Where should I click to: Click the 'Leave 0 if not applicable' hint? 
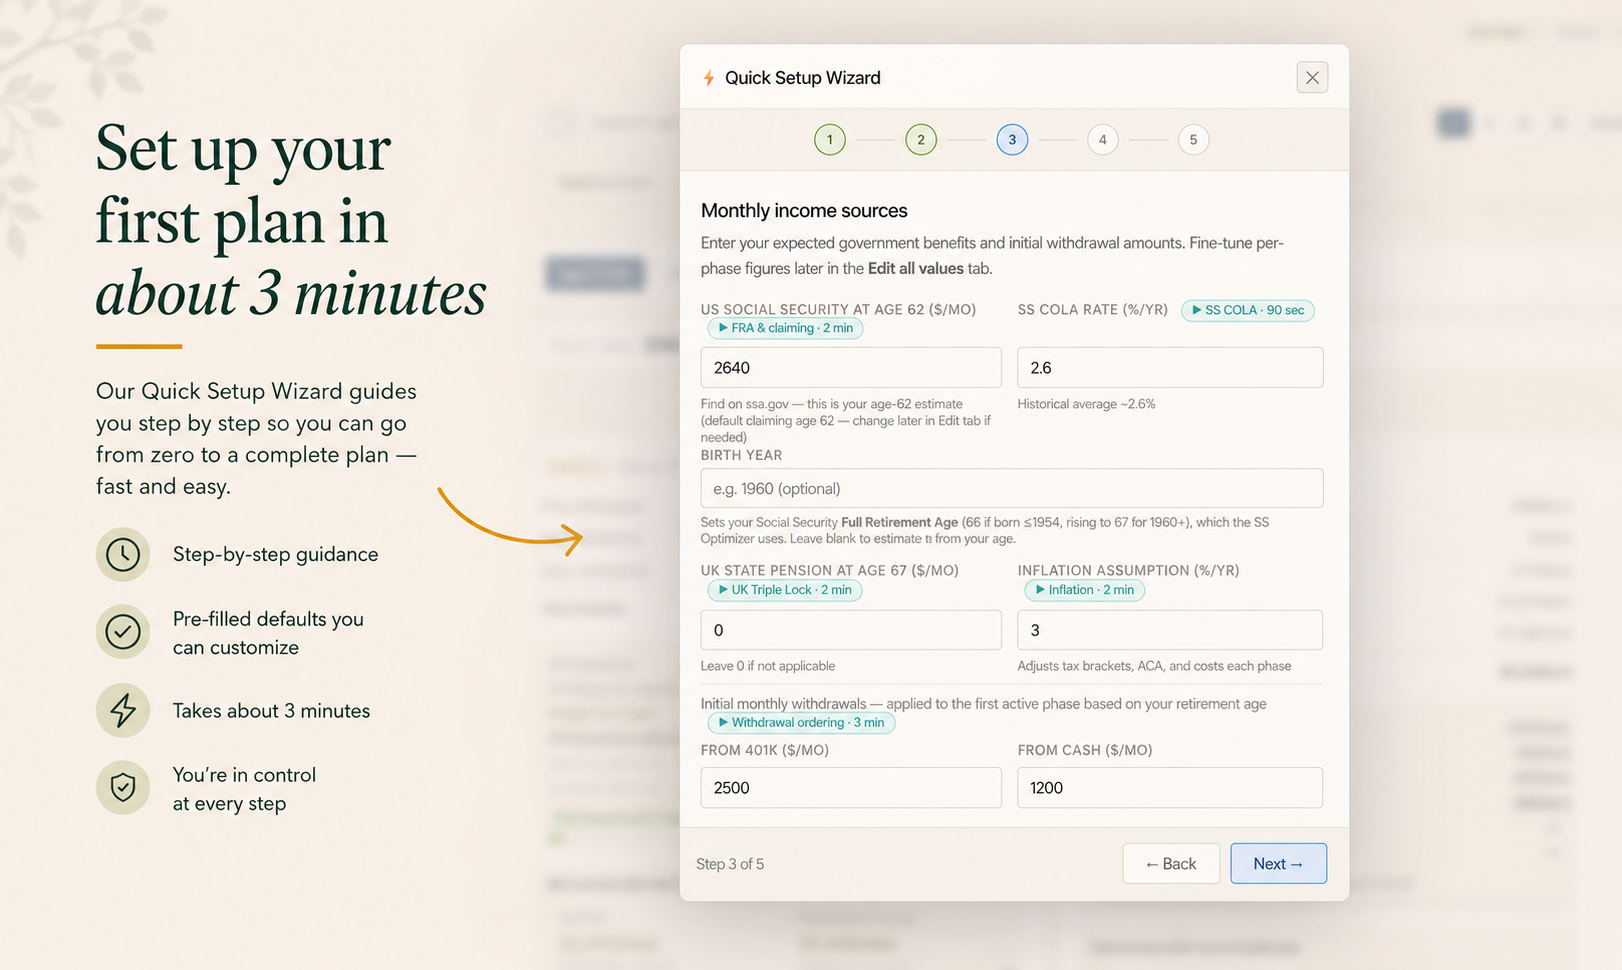(768, 666)
